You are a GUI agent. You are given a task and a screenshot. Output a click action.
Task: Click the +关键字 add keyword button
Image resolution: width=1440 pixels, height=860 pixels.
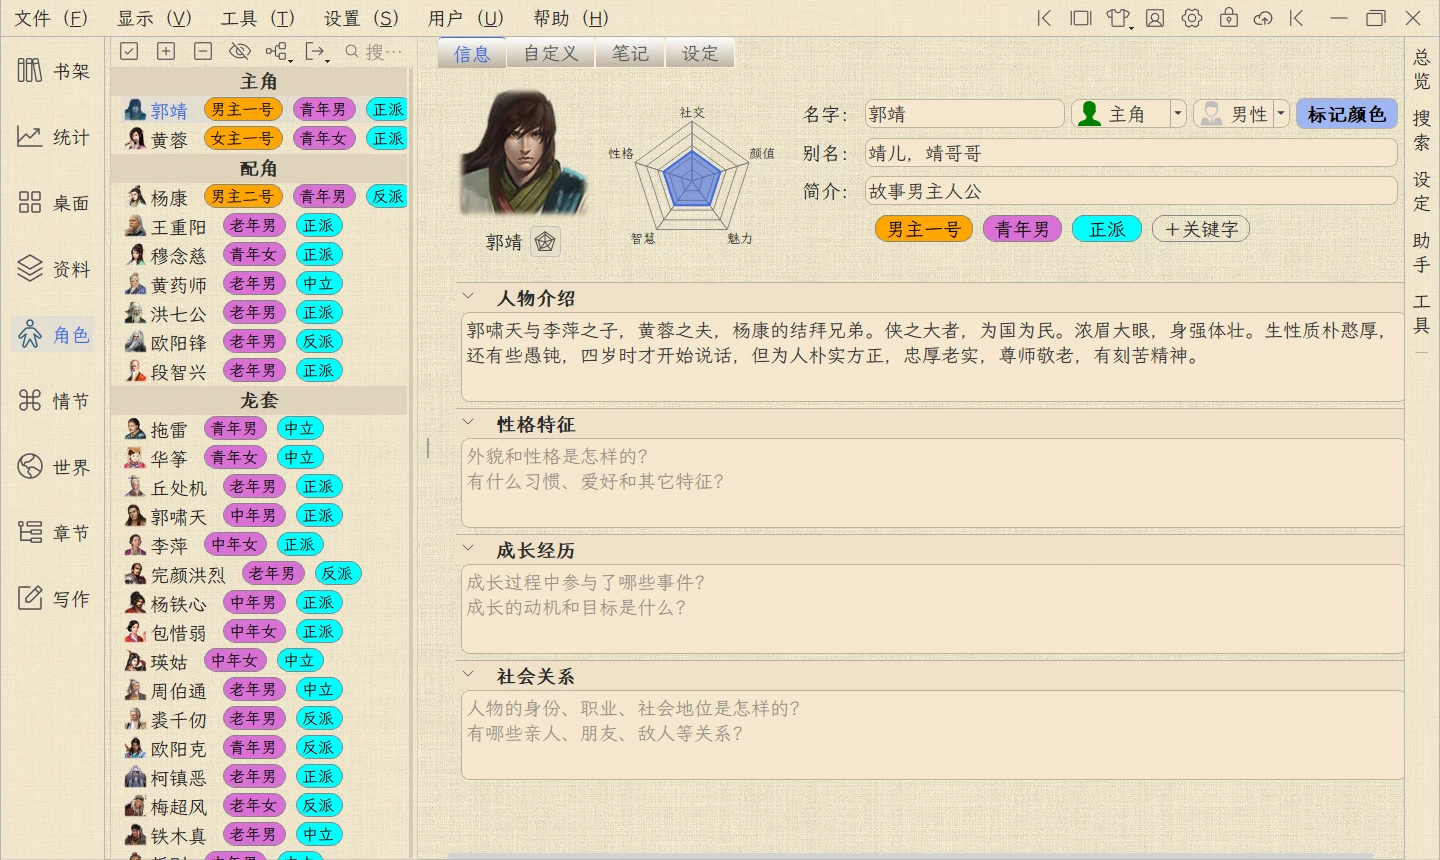(x=1200, y=229)
